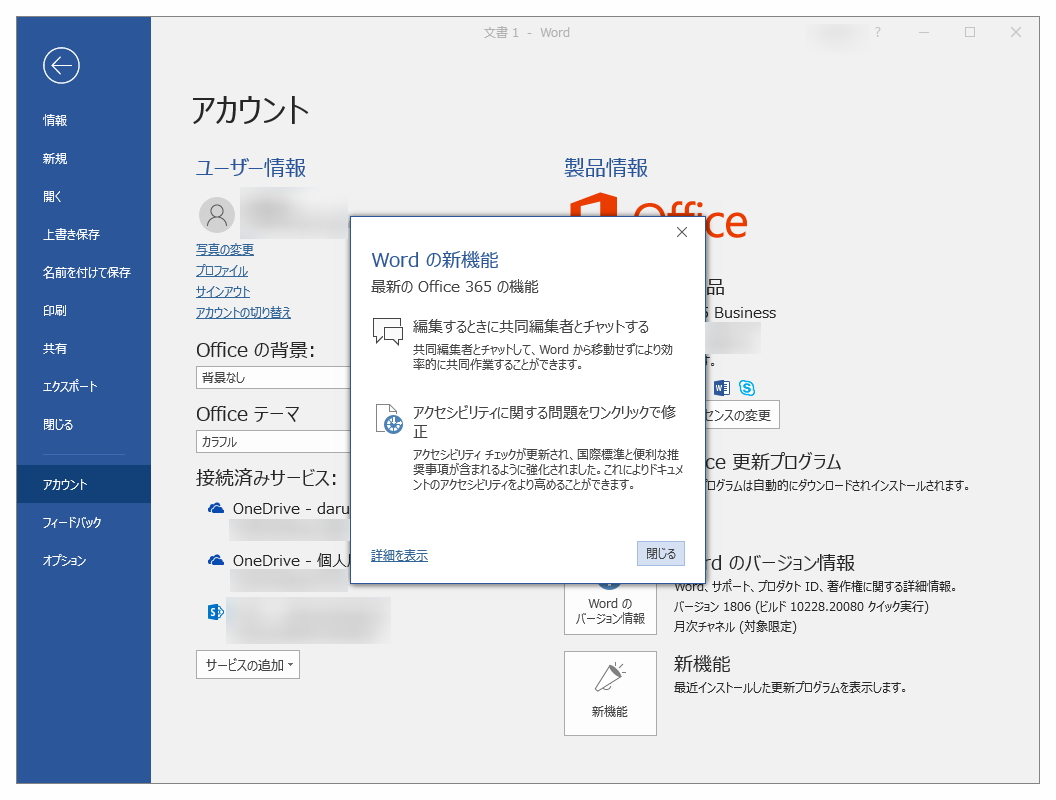Click the OneDrive 個人用 cloud icon

214,559
